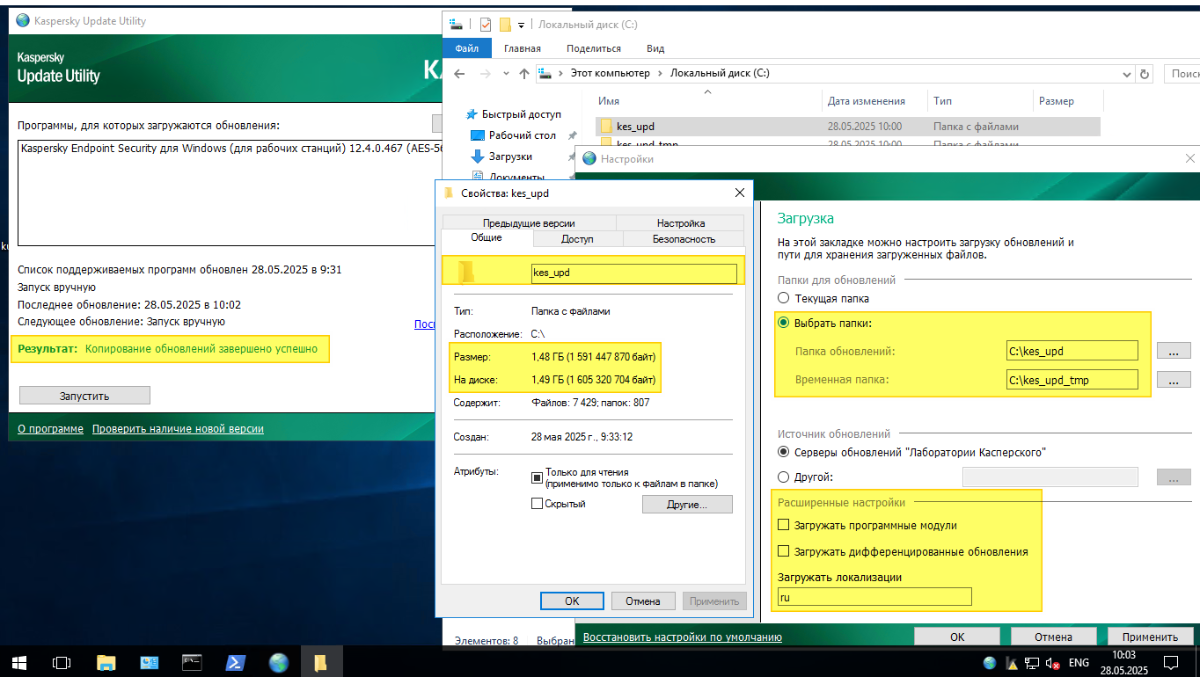Click the Start button on the taskbar
The image size is (1200, 677).
click(20, 662)
